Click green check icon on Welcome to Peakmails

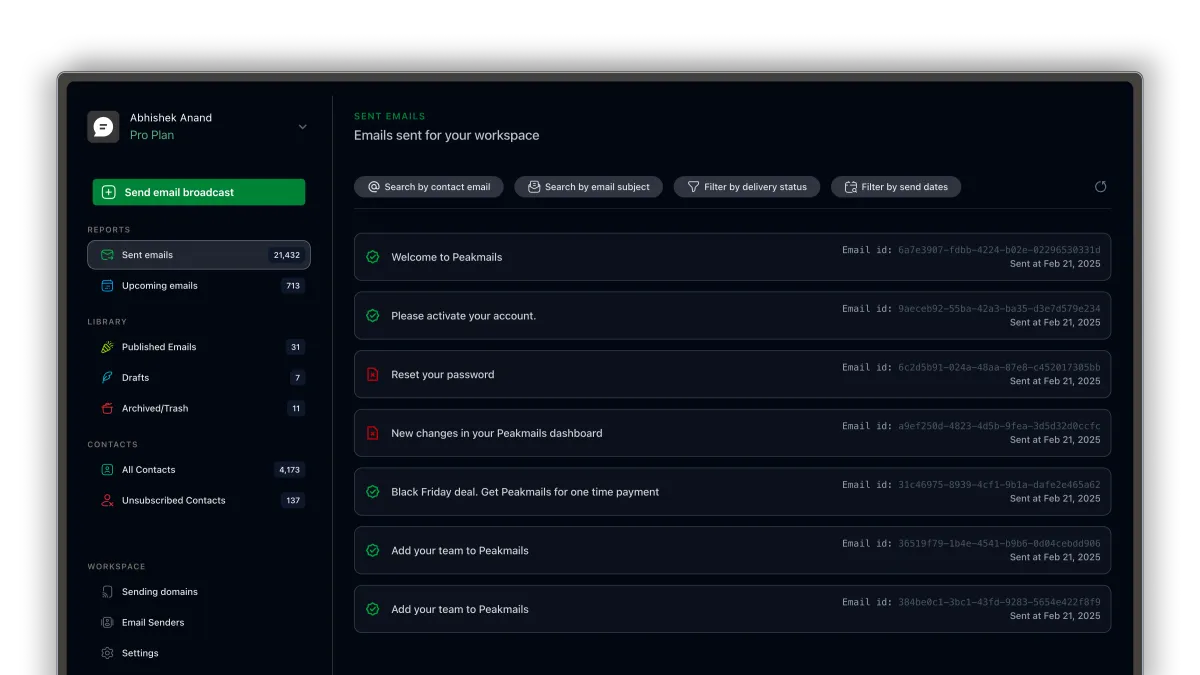click(373, 257)
